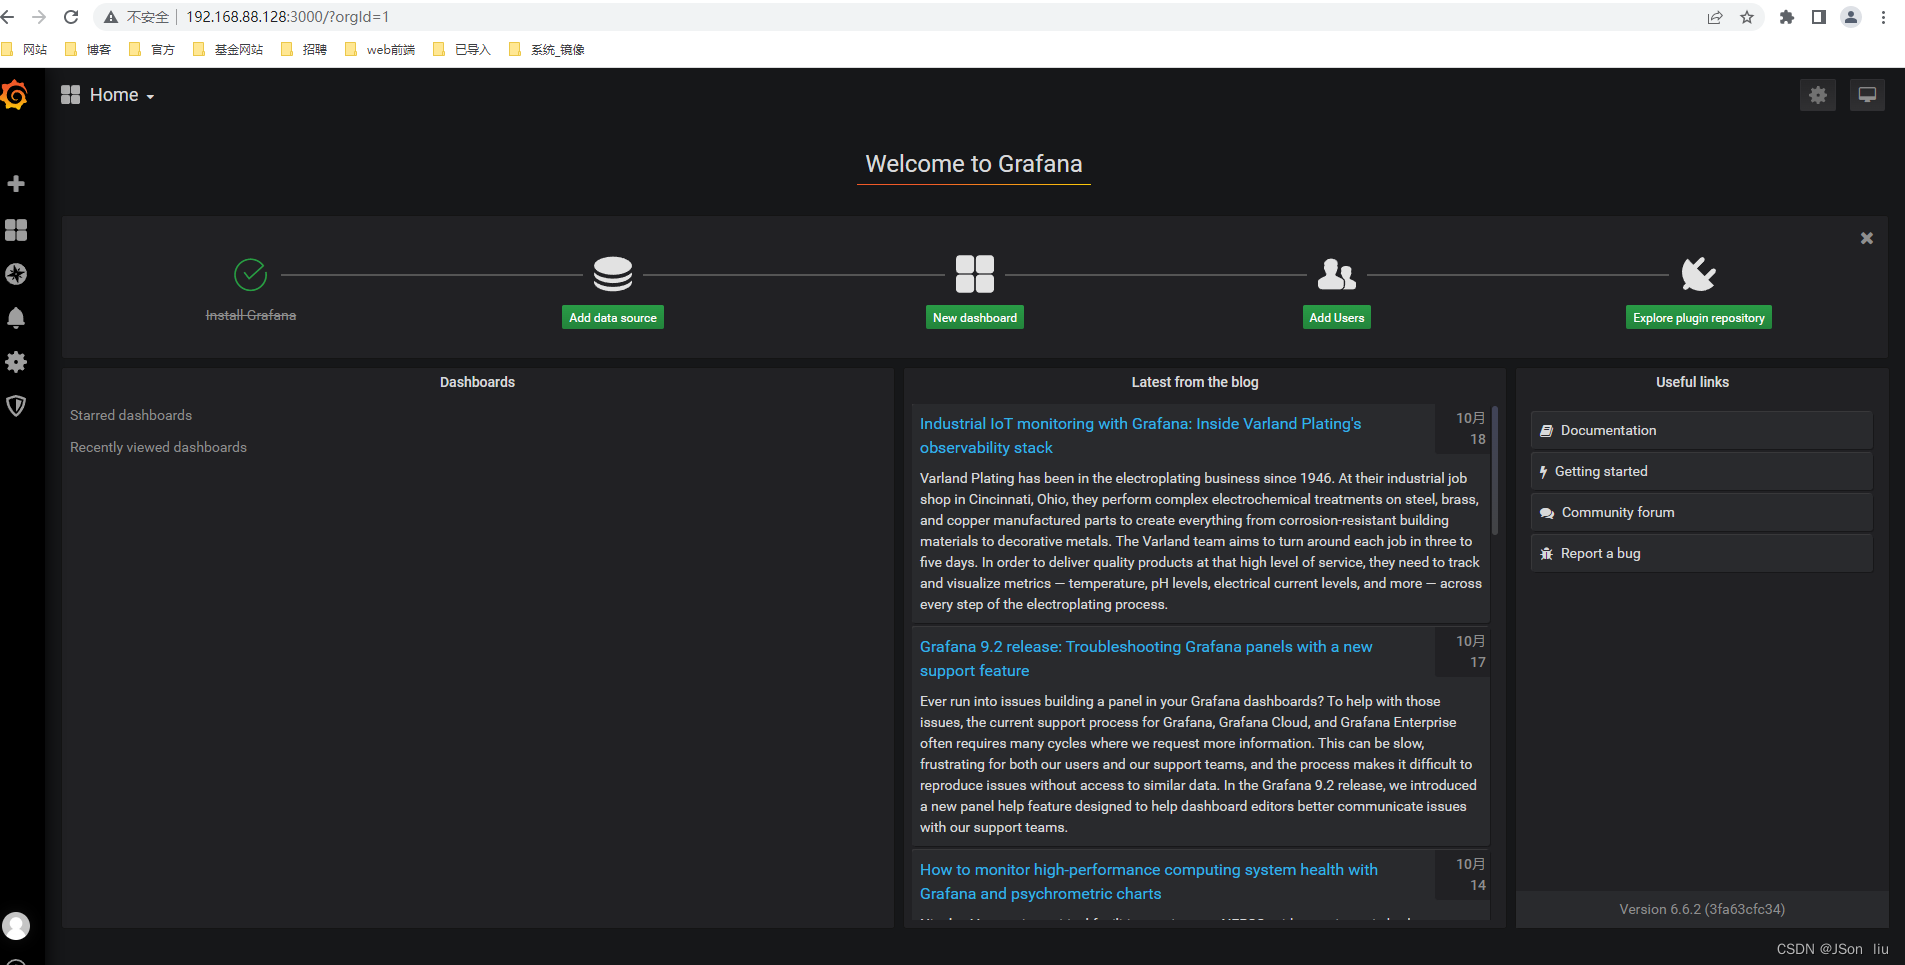Image resolution: width=1905 pixels, height=965 pixels.
Task: Open the web前端 bookmark folder
Action: tap(380, 49)
